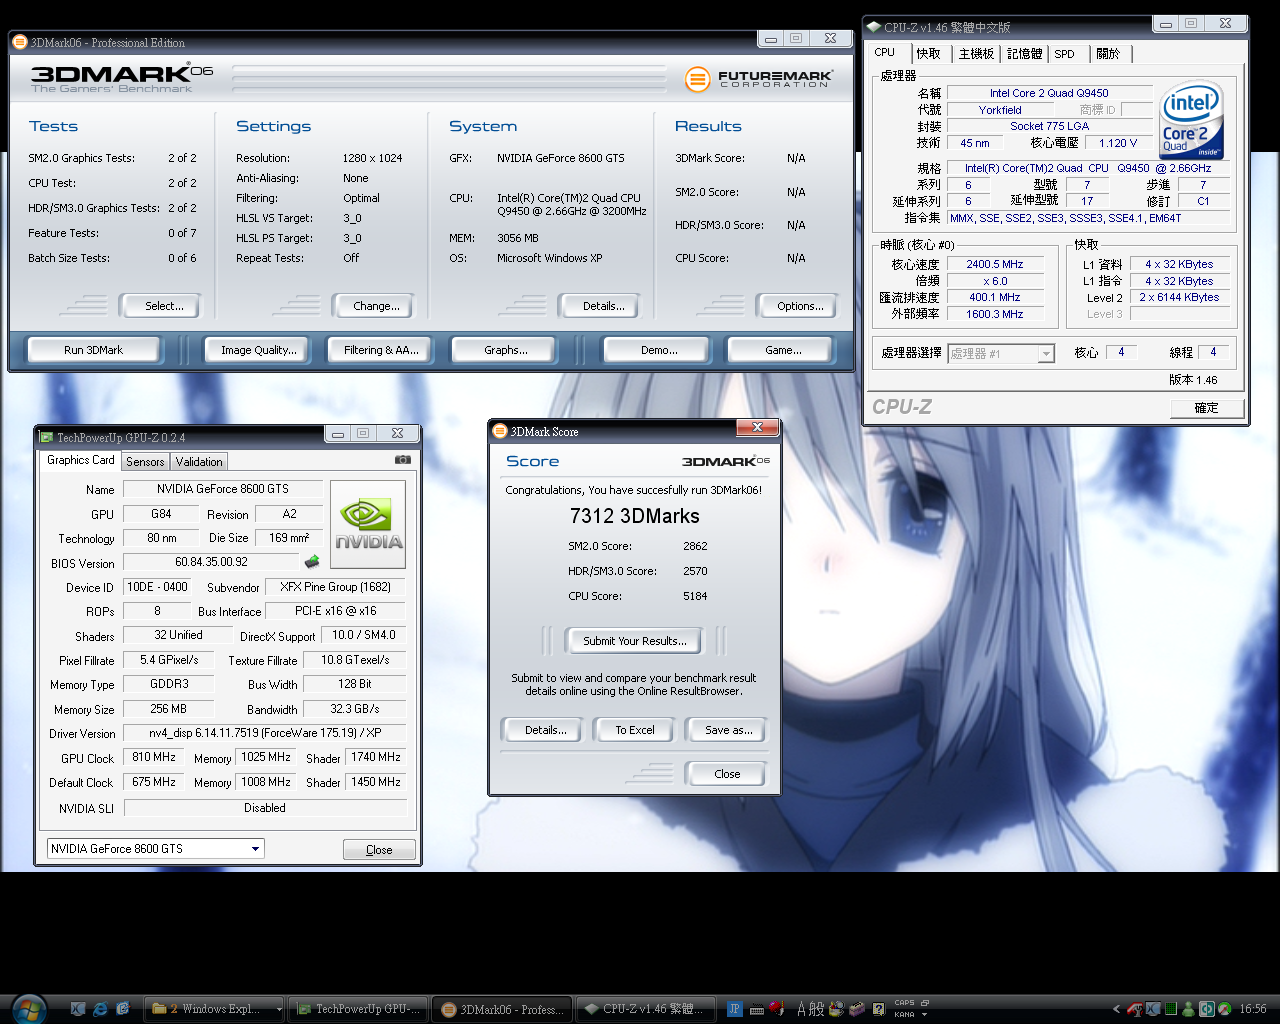This screenshot has height=1024, width=1280.
Task: Open the SPD tab in CPU-Z
Action: click(x=1064, y=54)
